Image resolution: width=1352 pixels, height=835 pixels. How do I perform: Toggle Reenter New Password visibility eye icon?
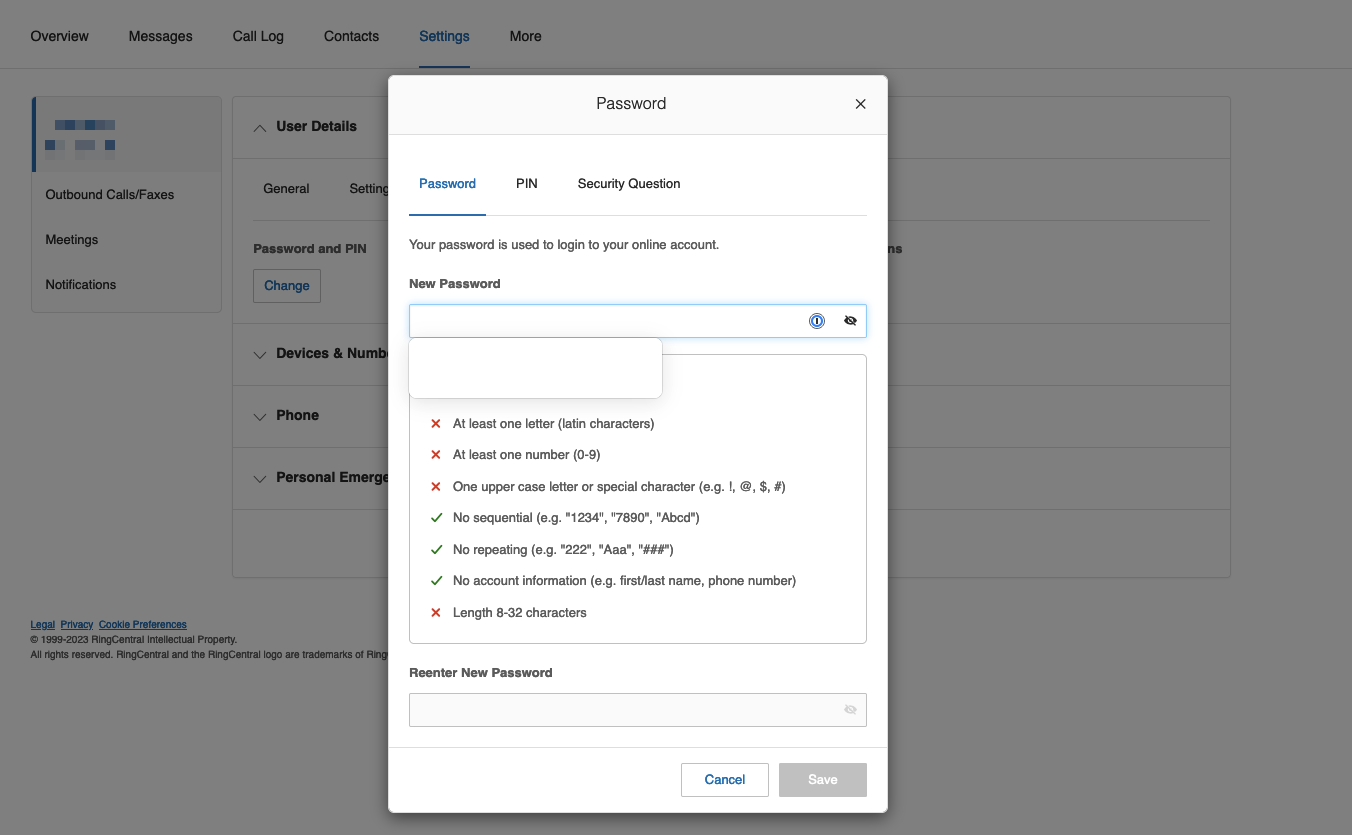[850, 710]
